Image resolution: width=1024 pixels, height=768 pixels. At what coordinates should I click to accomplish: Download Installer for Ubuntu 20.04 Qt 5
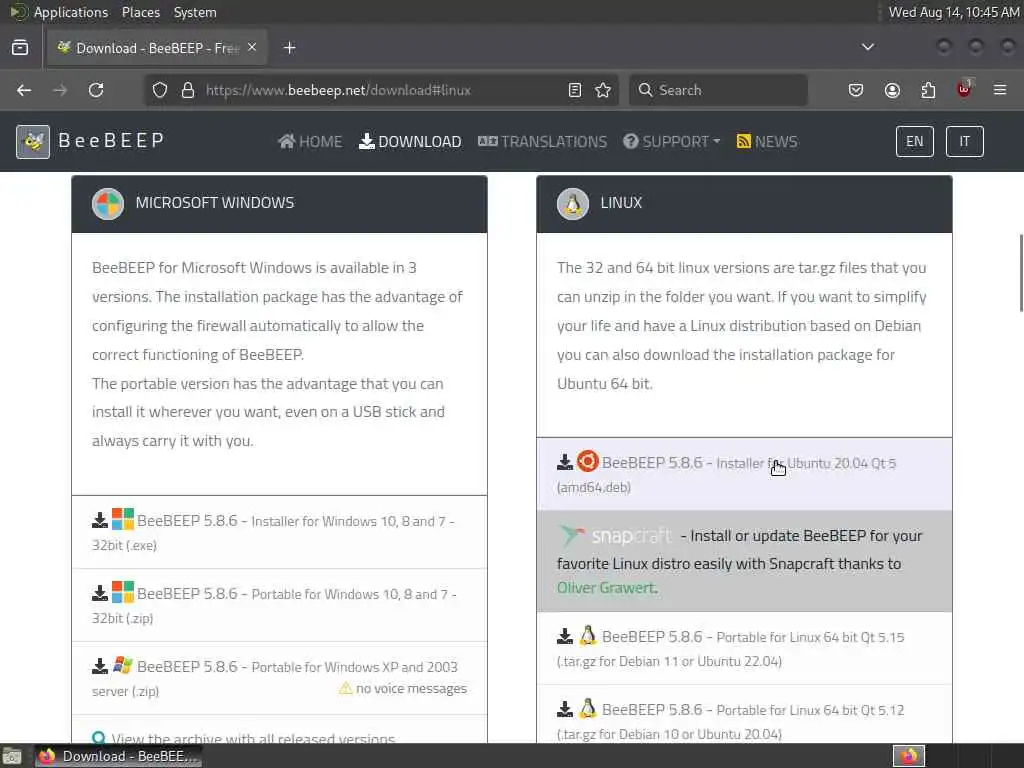pos(744,474)
